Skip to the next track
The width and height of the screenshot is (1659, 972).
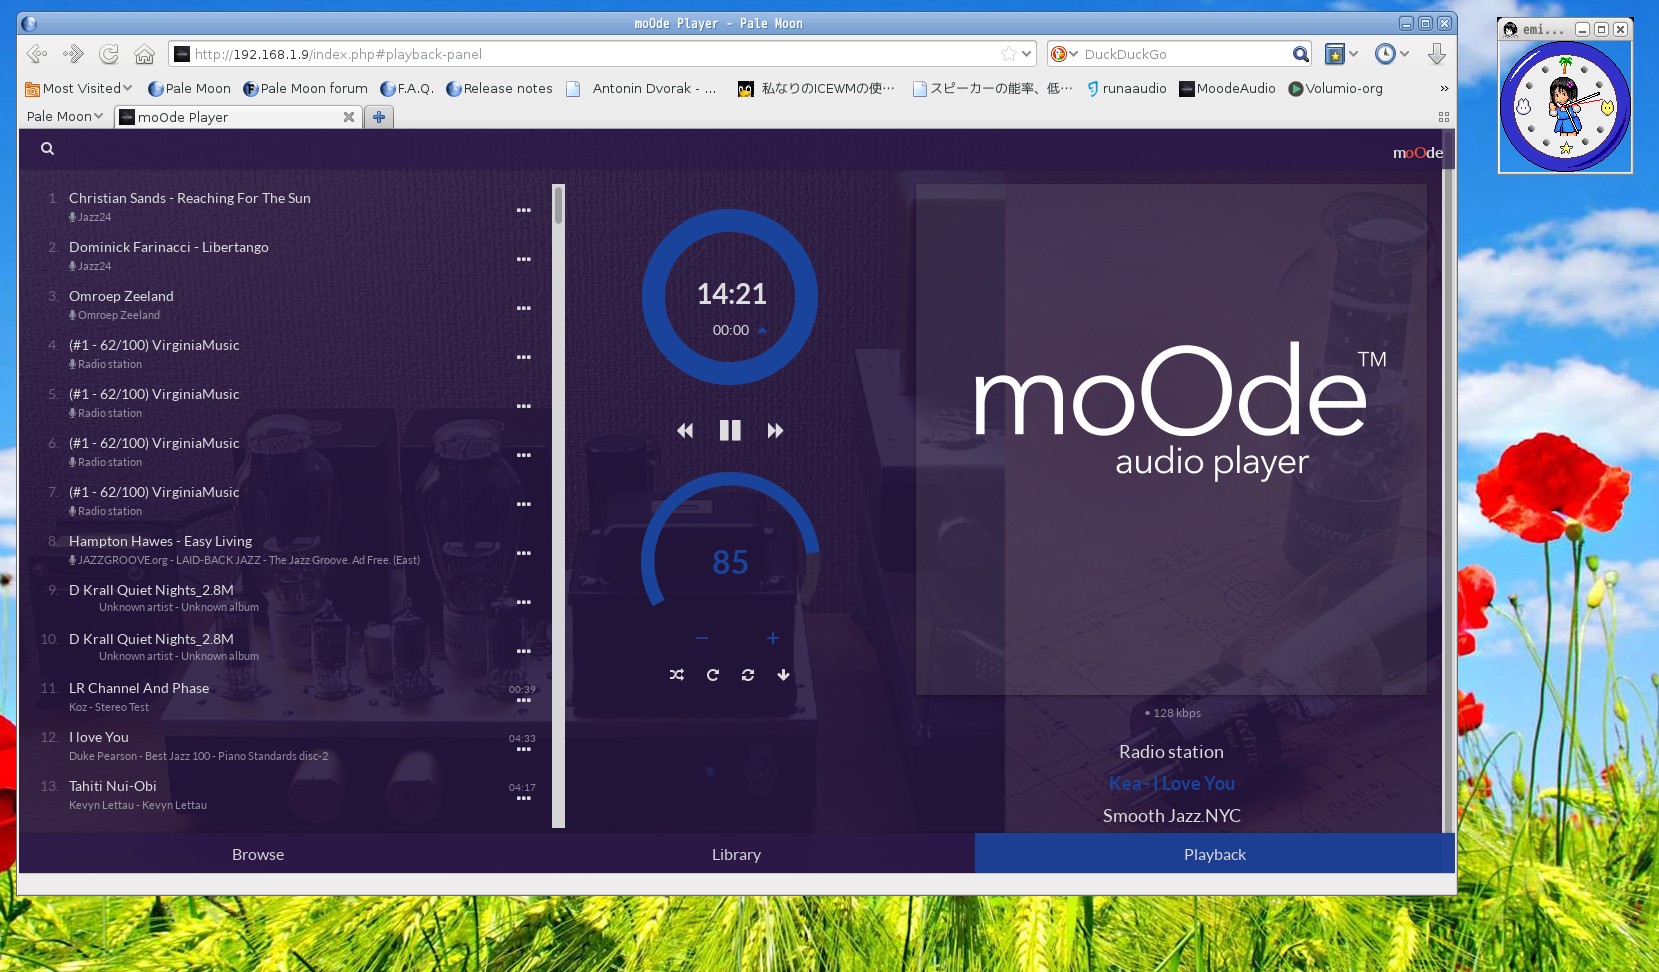coord(775,431)
